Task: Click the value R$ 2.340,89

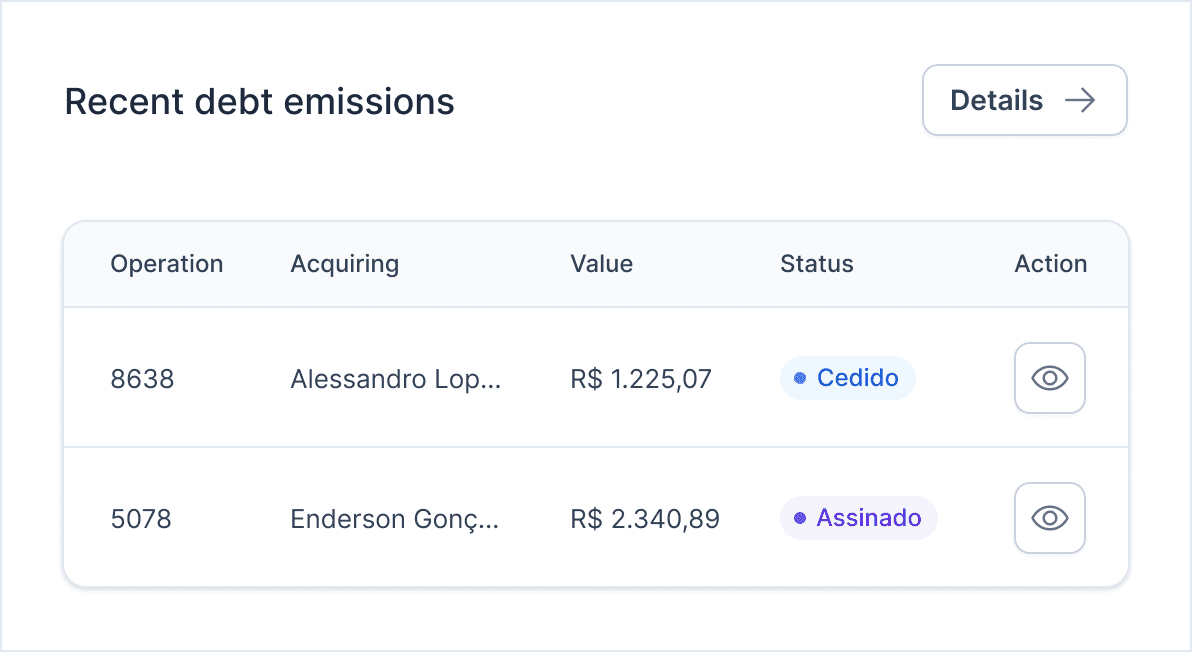Action: [x=645, y=519]
